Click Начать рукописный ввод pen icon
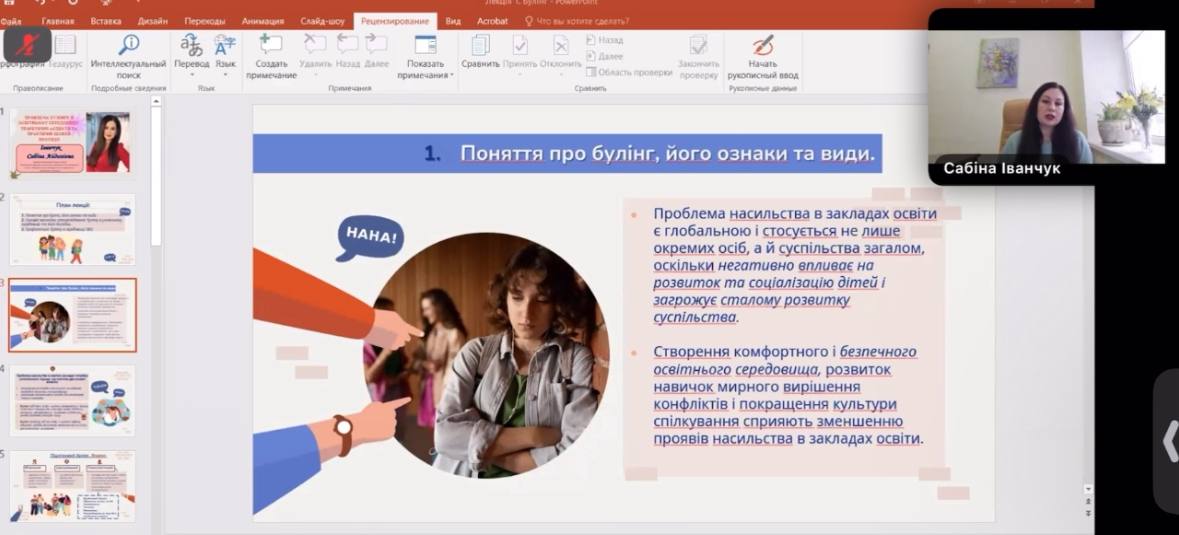Screen dimensions: 1179x535 click(x=763, y=45)
